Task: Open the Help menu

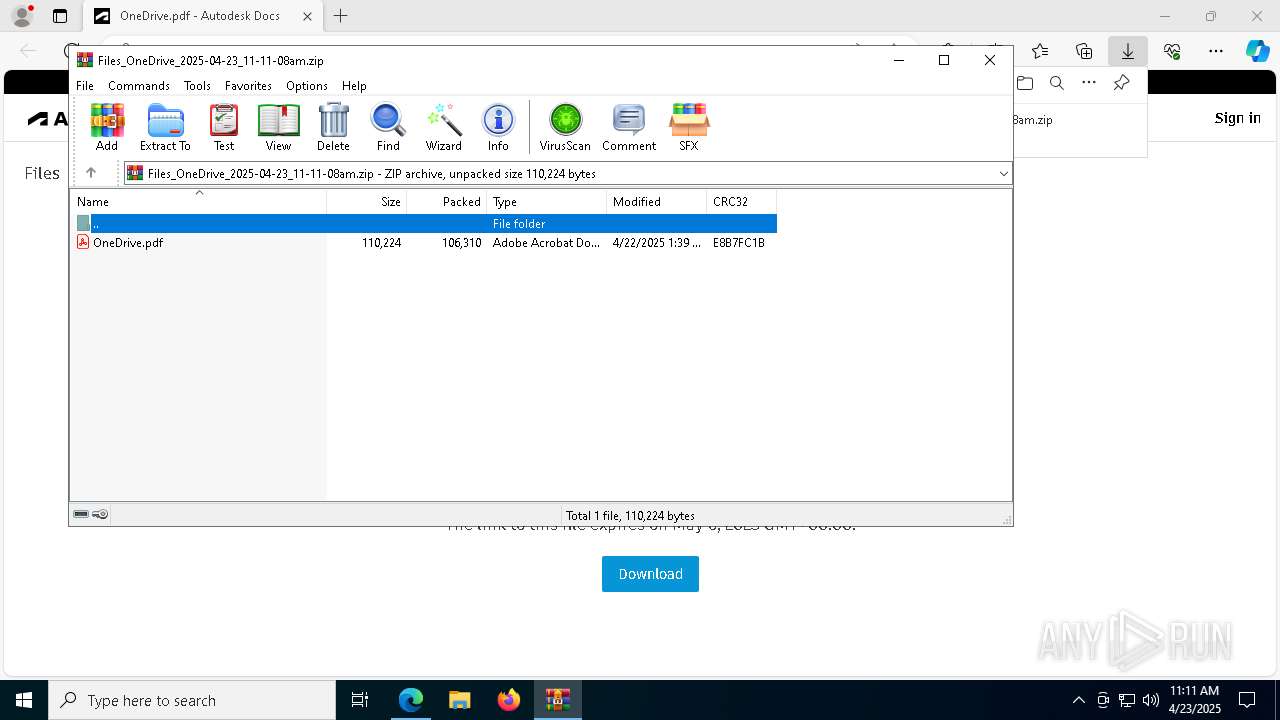Action: [x=354, y=86]
